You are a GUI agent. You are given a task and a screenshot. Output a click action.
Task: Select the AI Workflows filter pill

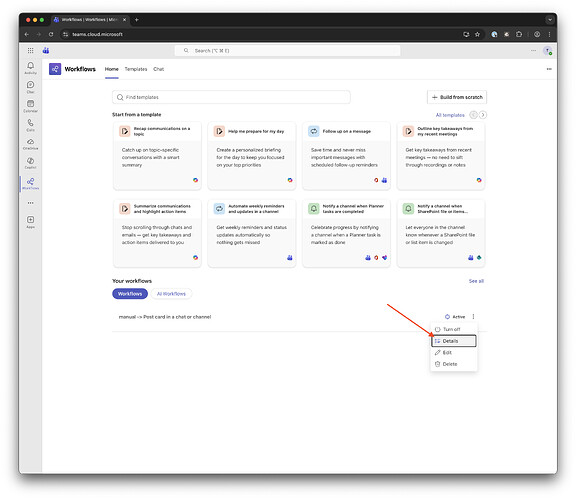[x=171, y=294]
